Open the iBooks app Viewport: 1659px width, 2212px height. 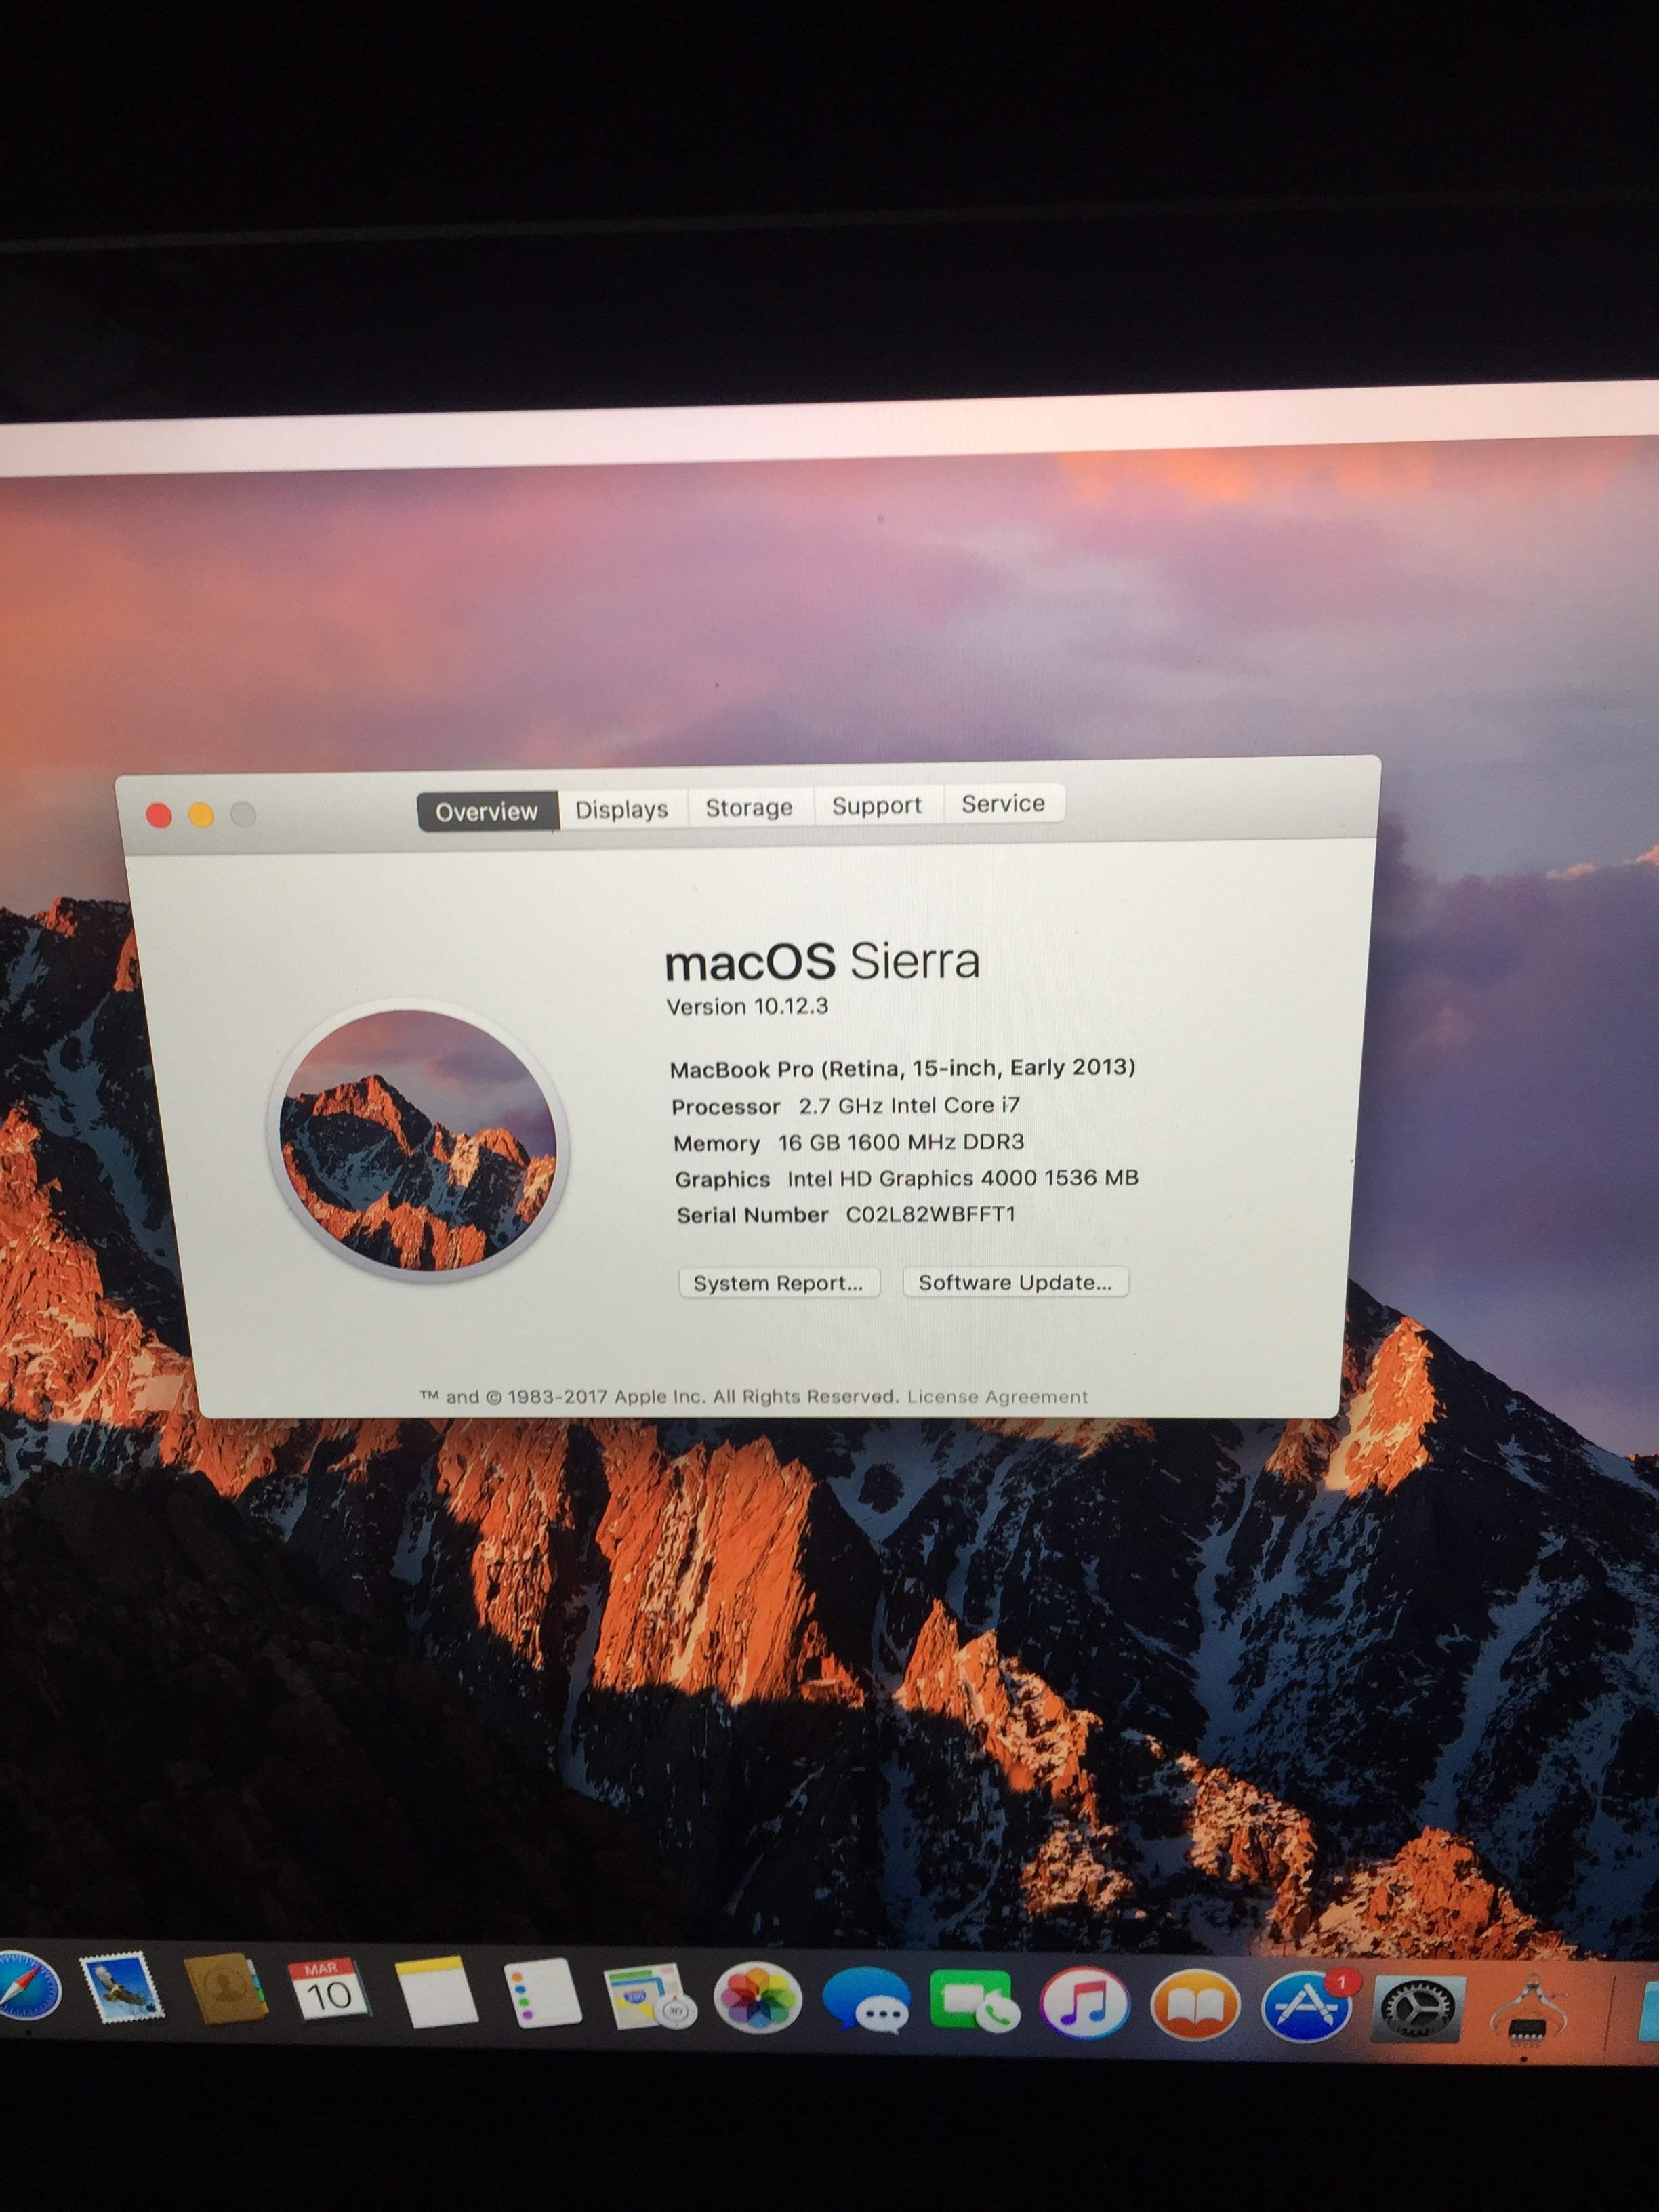pos(1196,2005)
